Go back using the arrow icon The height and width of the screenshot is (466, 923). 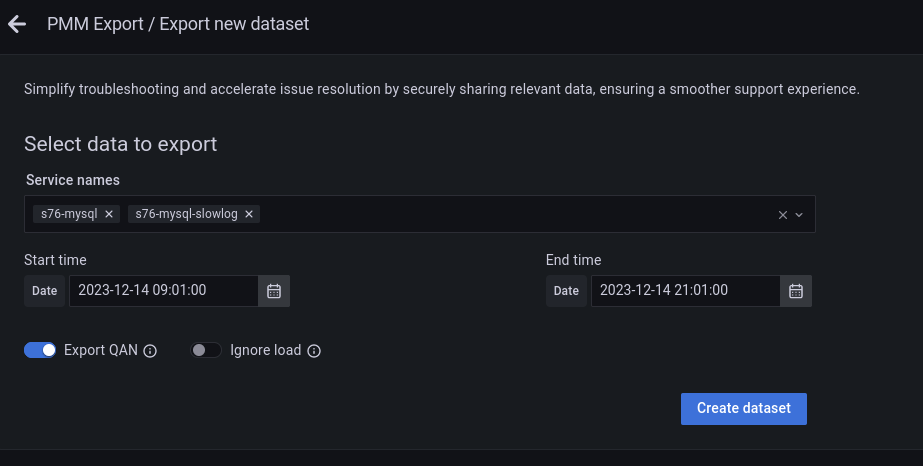17,25
